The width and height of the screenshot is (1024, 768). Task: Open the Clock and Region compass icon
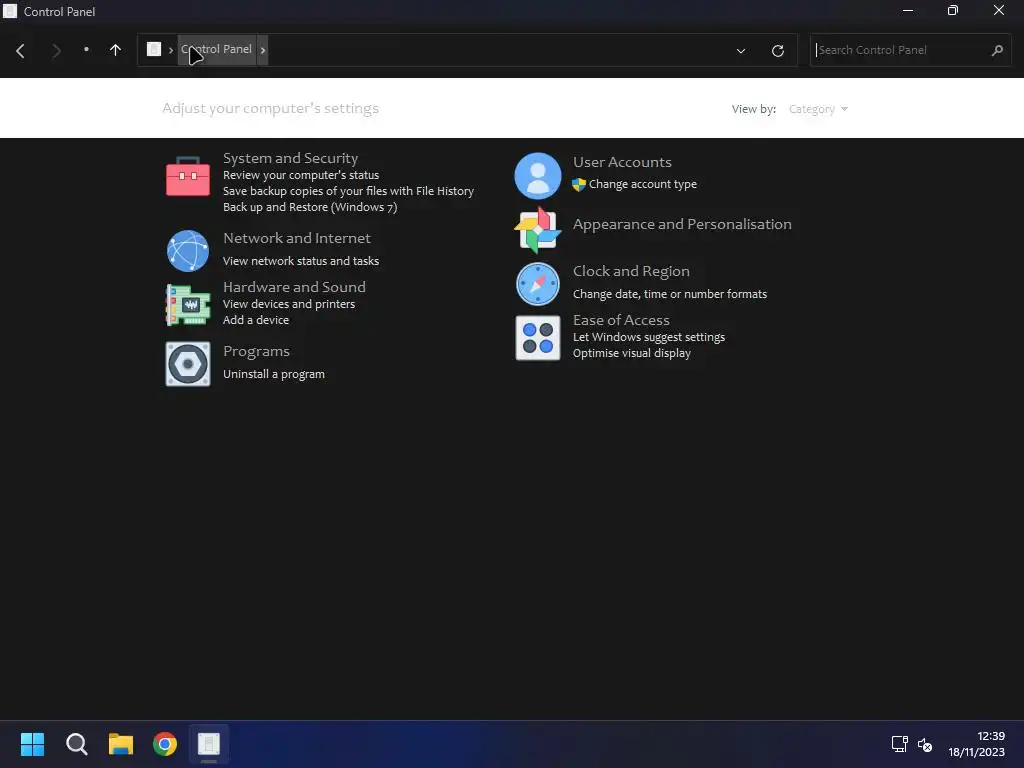(537, 284)
